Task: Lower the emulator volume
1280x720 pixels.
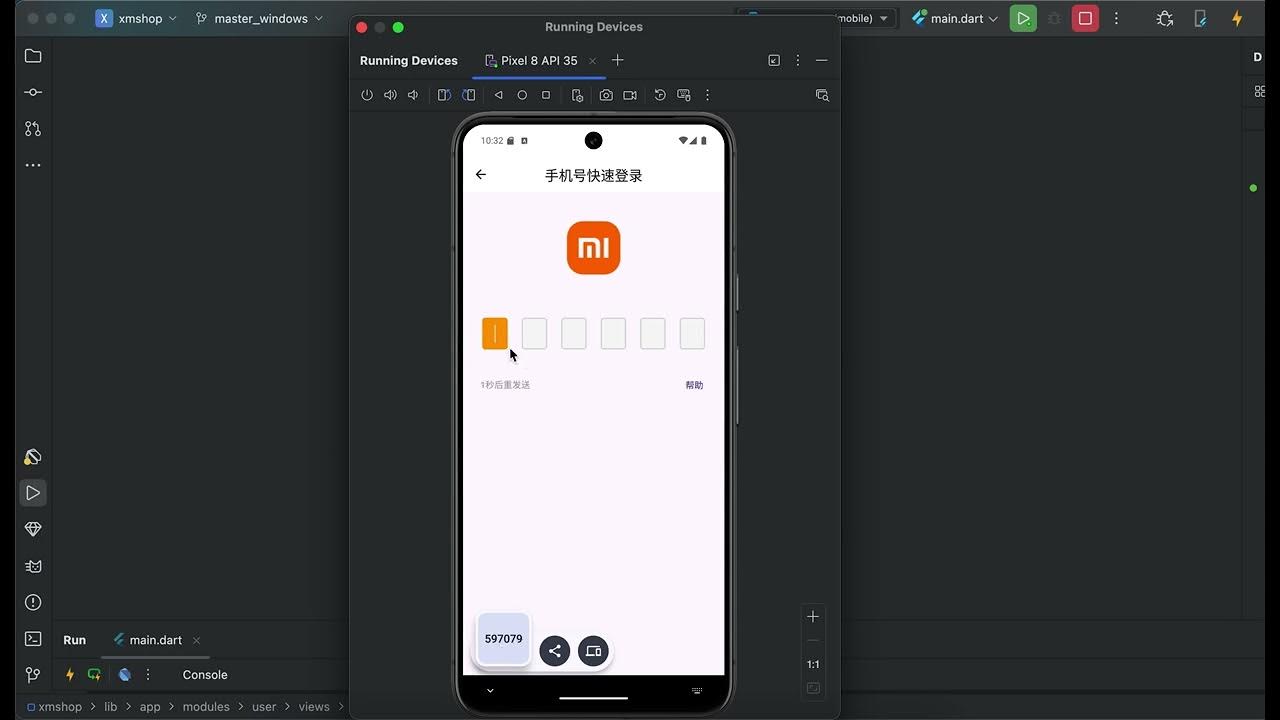Action: click(x=413, y=95)
